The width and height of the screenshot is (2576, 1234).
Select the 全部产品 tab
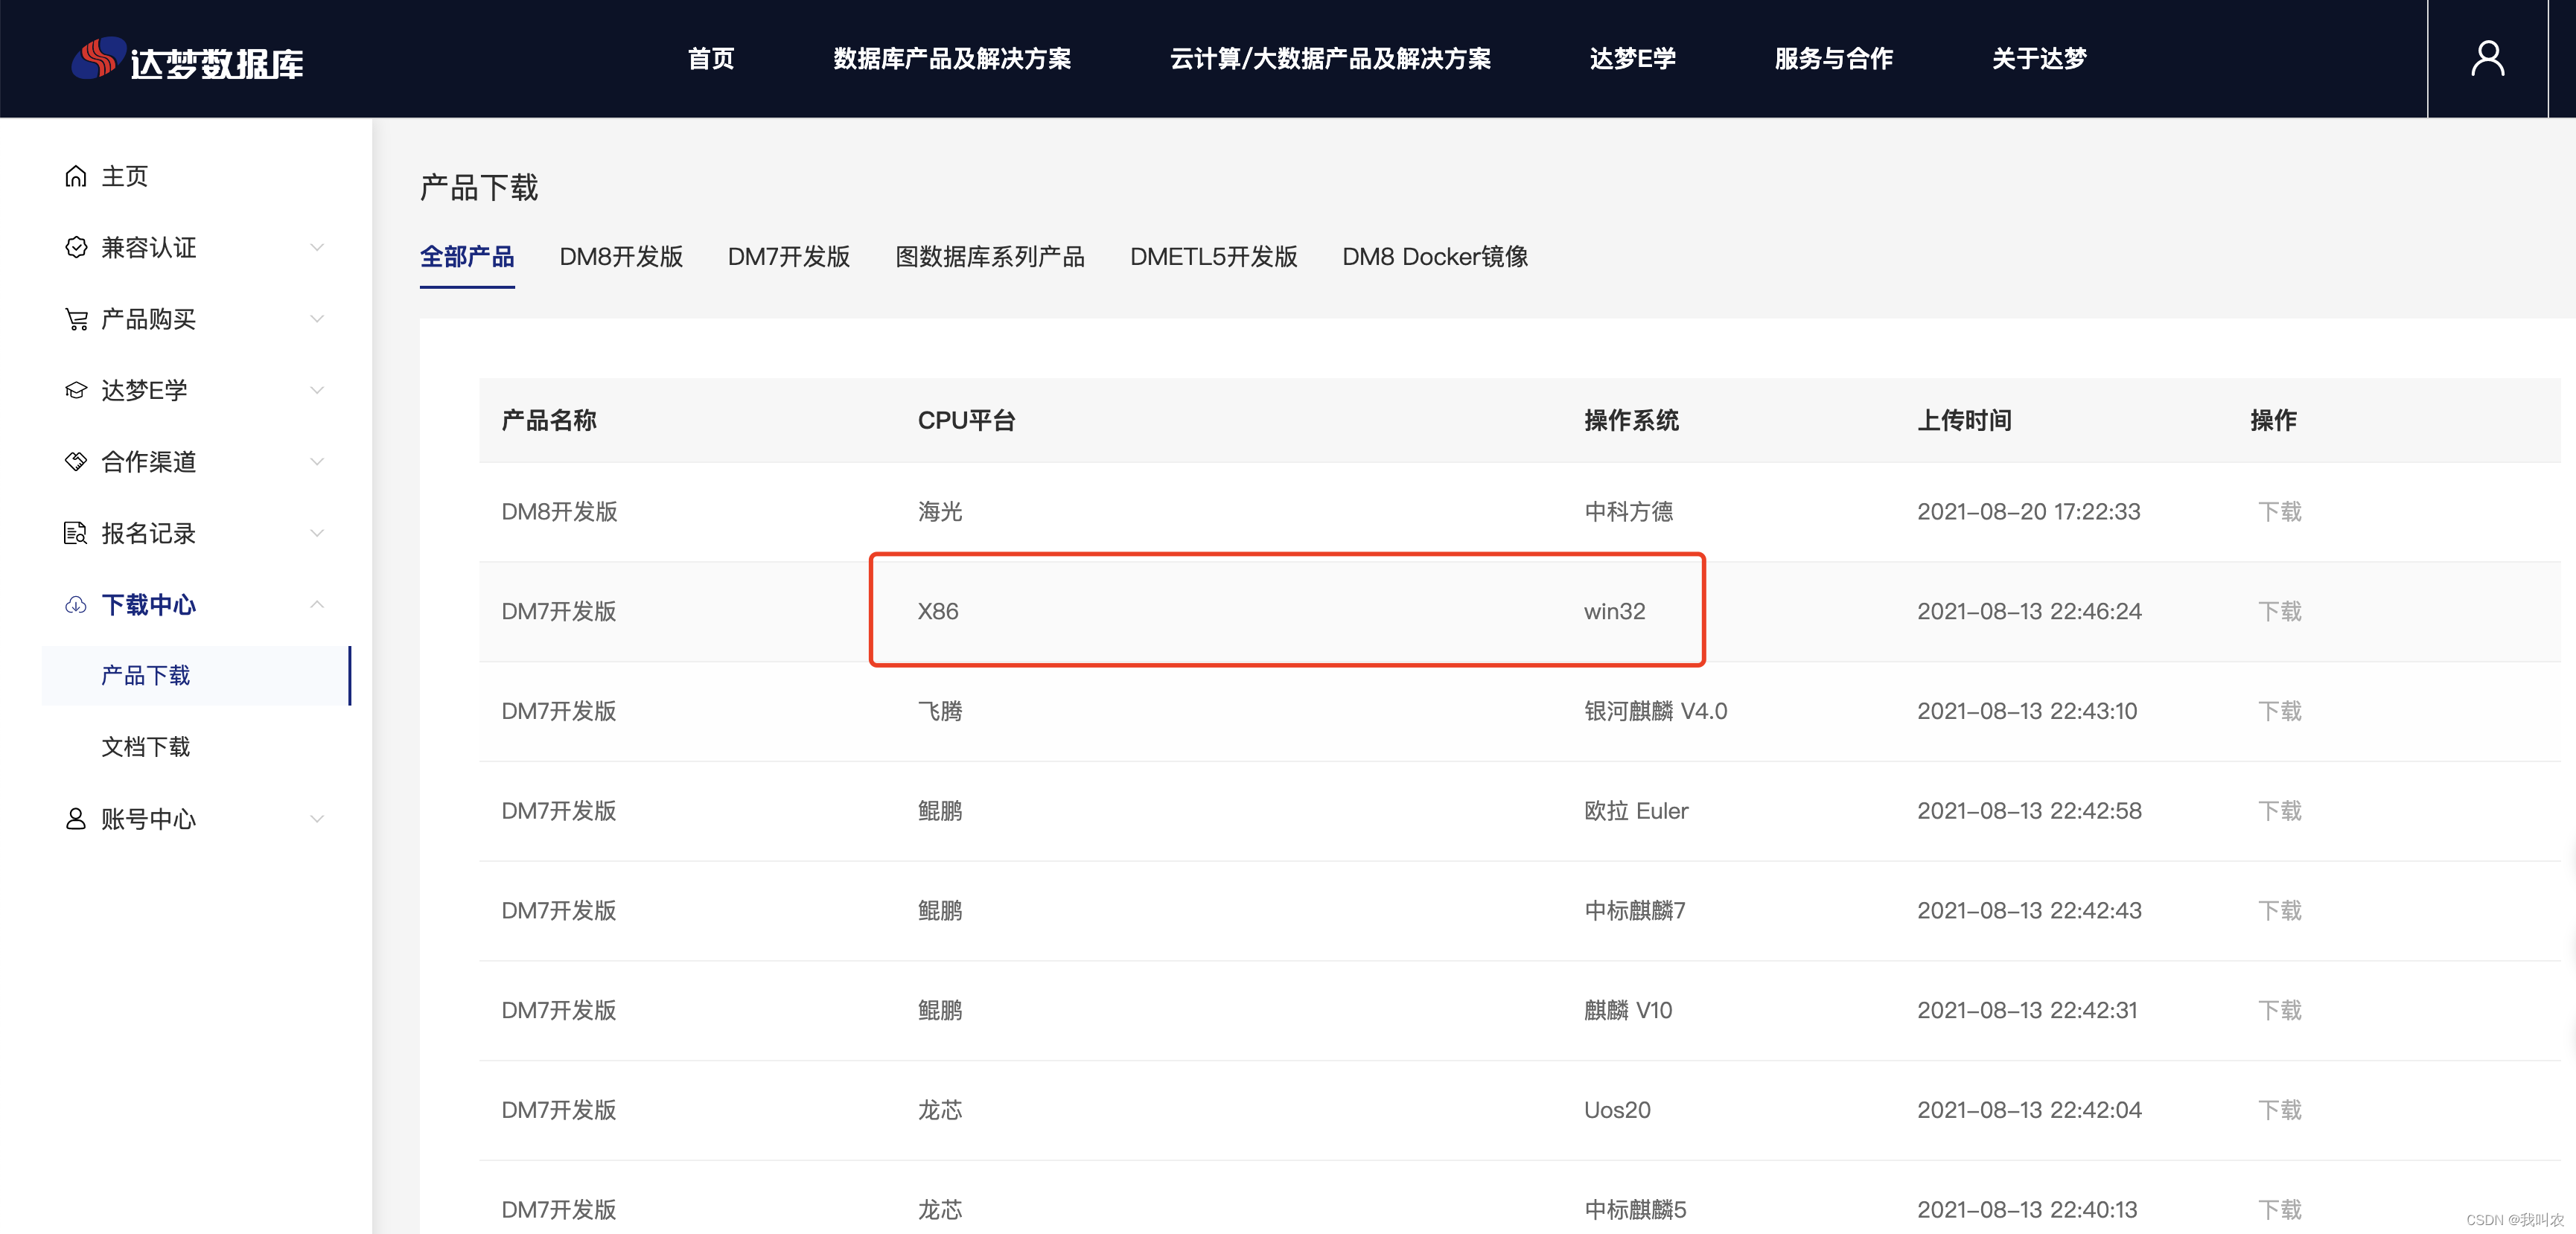tap(467, 257)
